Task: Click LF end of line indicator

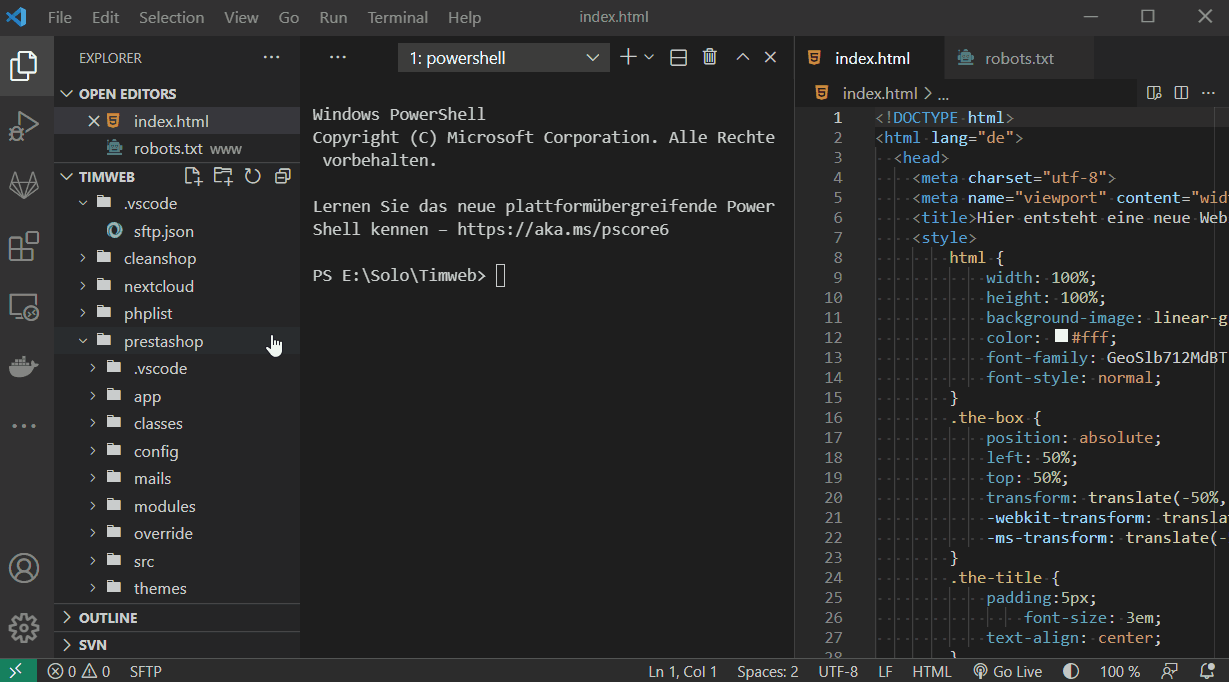Action: click(886, 671)
